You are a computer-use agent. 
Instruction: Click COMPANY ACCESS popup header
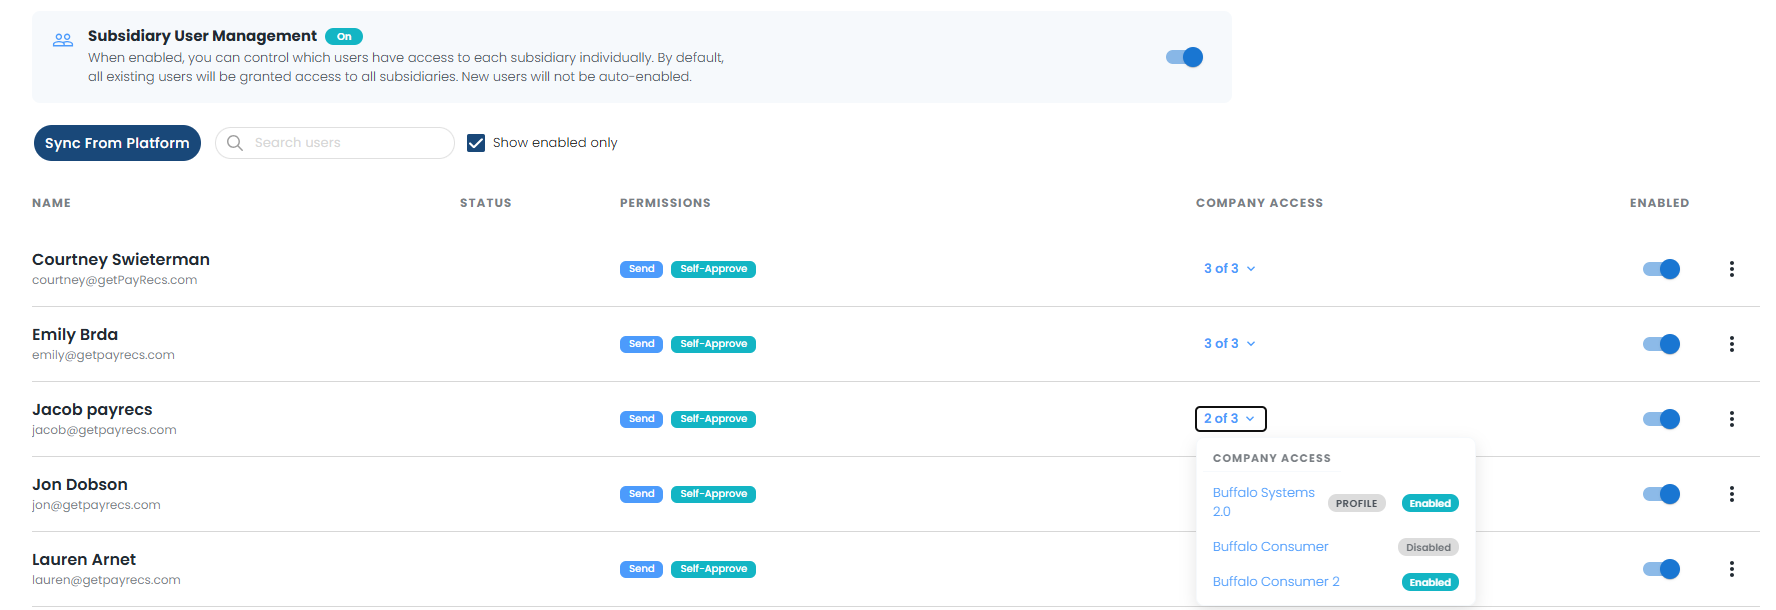pos(1272,458)
